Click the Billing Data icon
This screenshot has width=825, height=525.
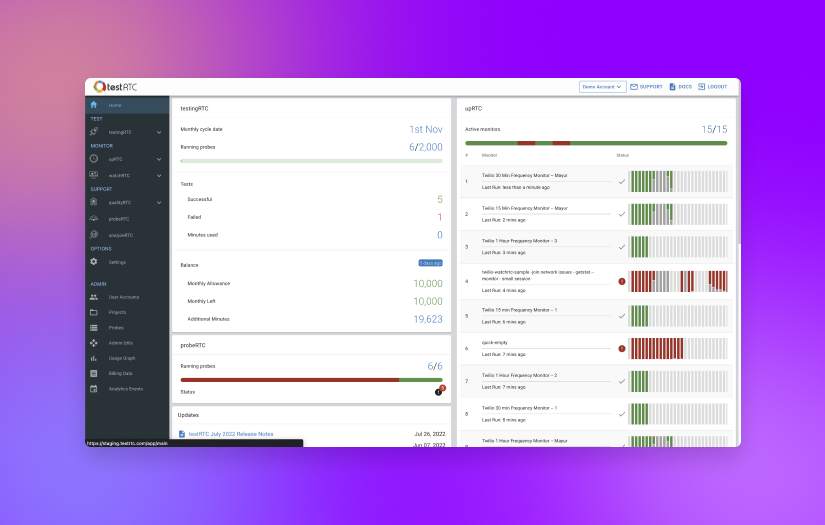pos(94,373)
